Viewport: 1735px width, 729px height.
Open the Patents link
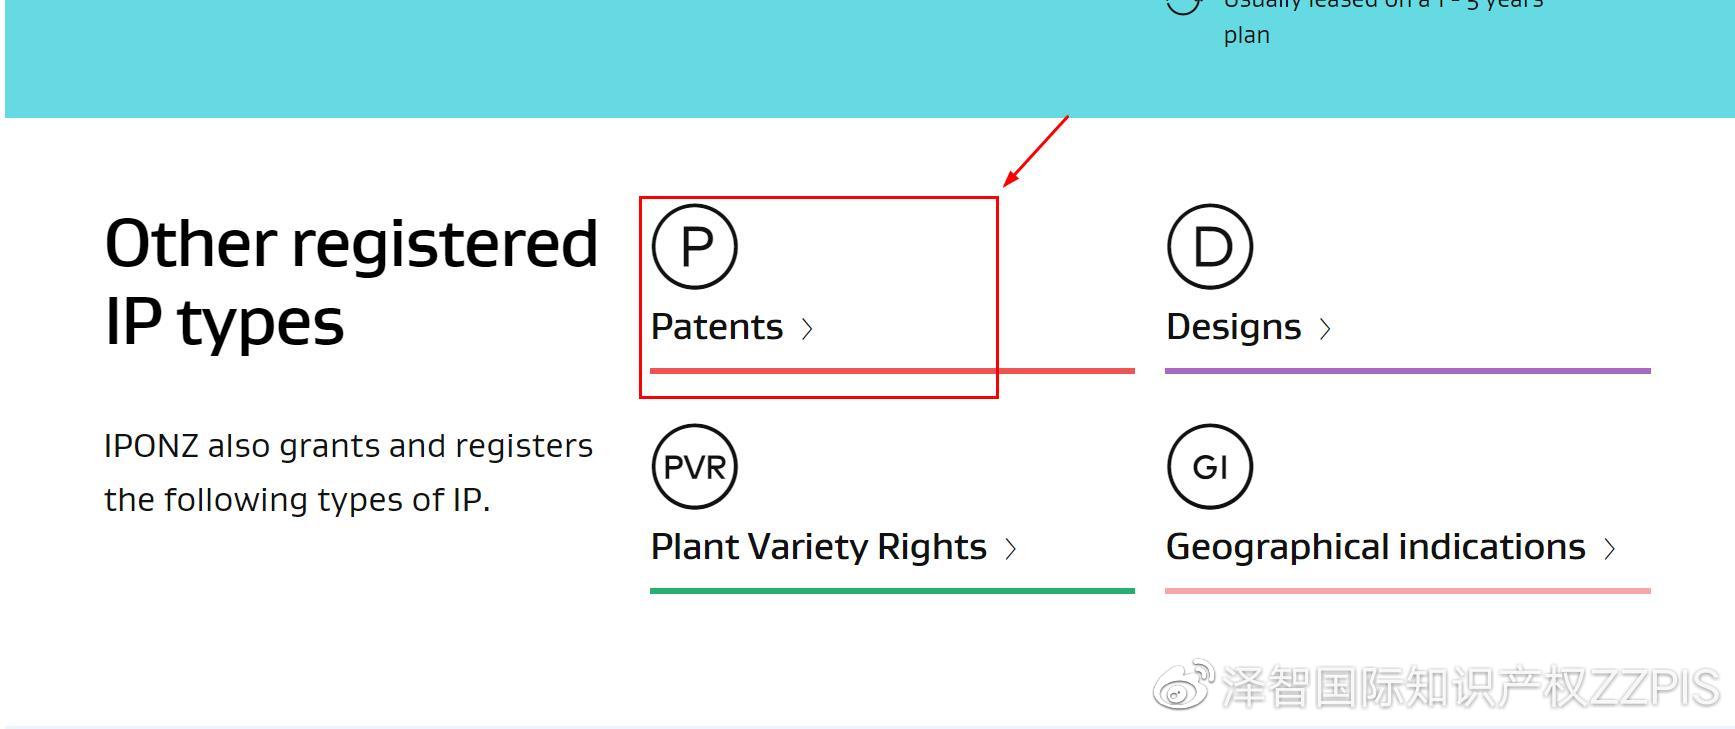(717, 327)
